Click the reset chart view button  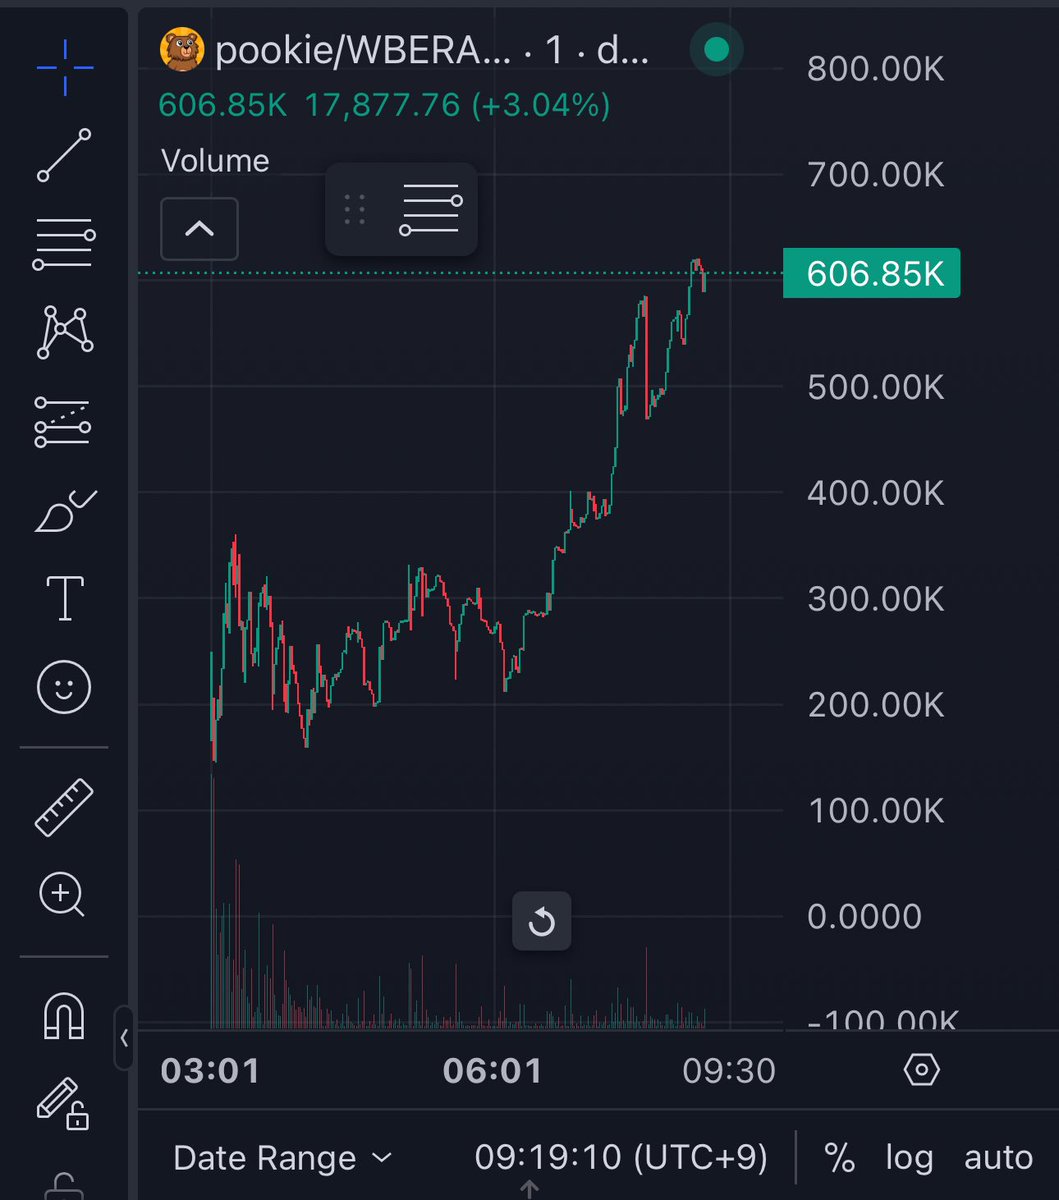coord(541,921)
